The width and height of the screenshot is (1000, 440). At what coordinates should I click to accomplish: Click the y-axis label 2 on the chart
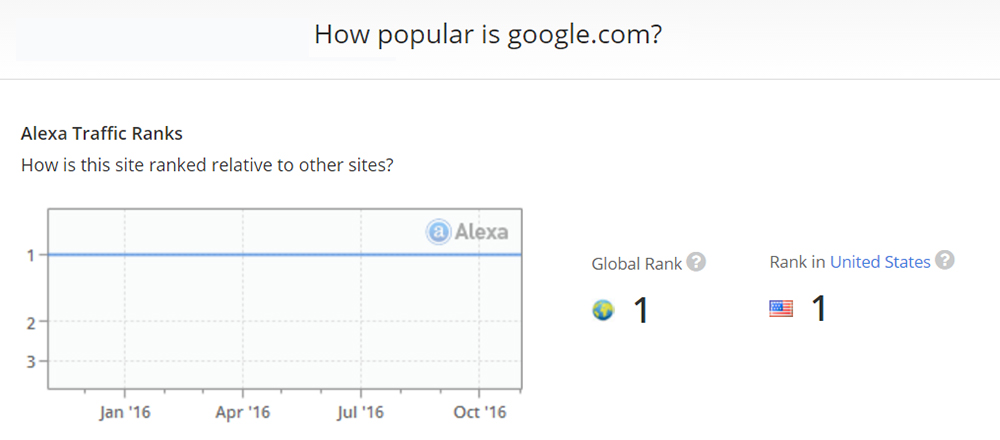pos(31,322)
